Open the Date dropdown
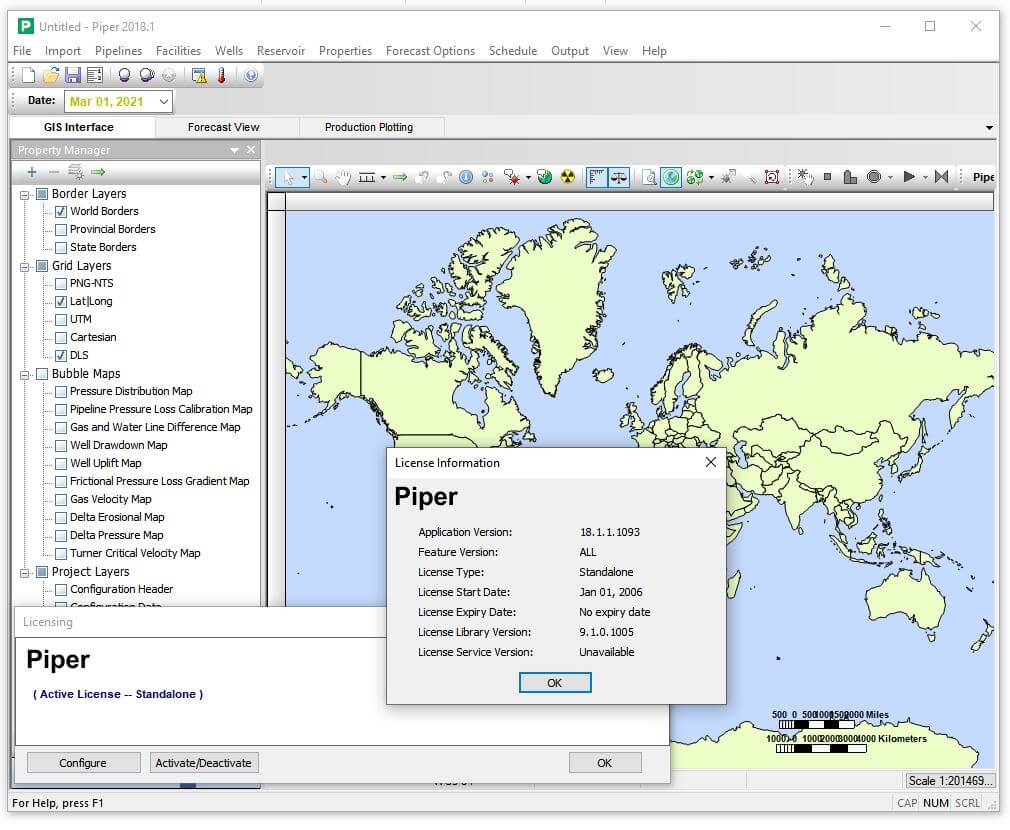The image size is (1010, 830). point(164,101)
